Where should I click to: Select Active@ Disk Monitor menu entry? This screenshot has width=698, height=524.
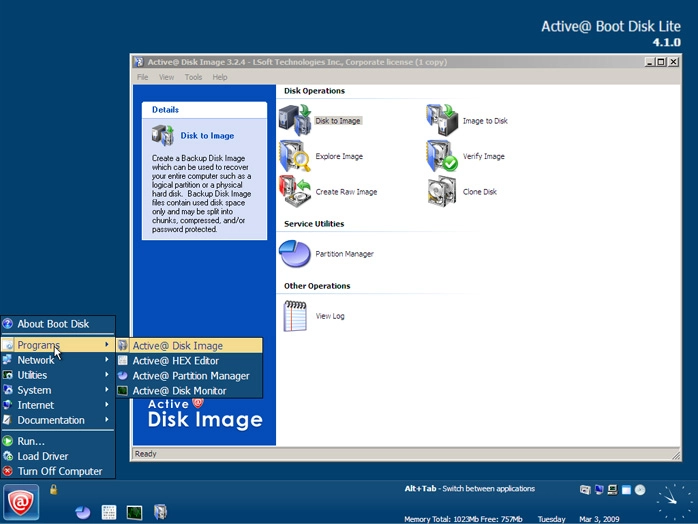(189, 391)
